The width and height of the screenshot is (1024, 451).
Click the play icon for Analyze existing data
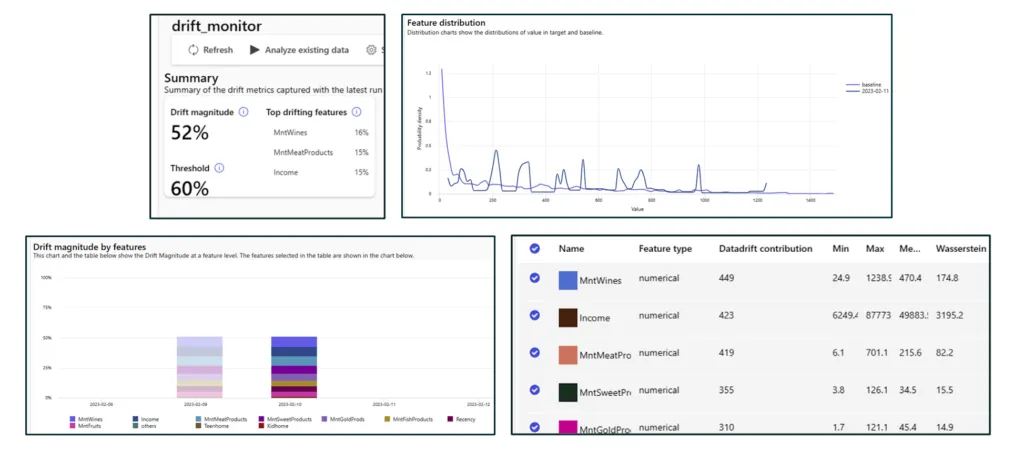tap(255, 50)
